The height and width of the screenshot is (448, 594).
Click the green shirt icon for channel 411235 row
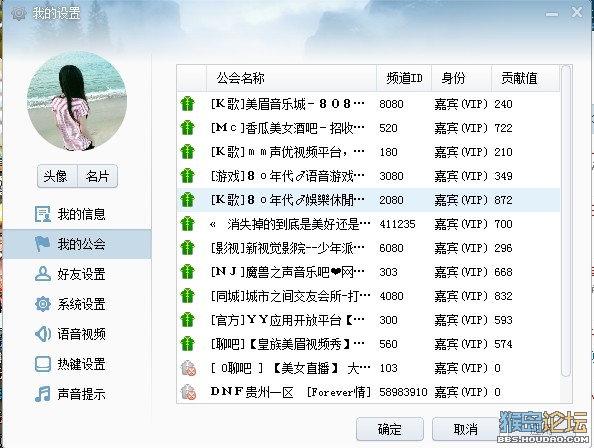tap(188, 224)
